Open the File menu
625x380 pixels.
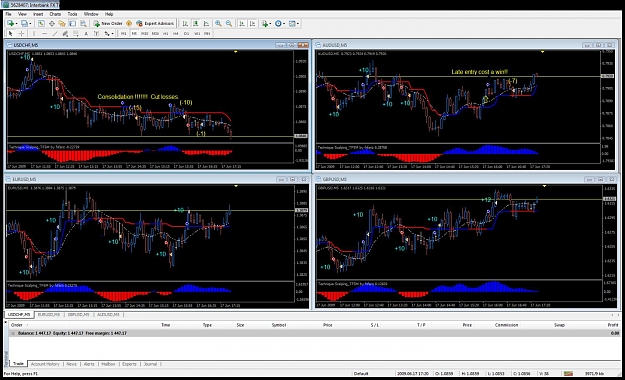[8, 14]
